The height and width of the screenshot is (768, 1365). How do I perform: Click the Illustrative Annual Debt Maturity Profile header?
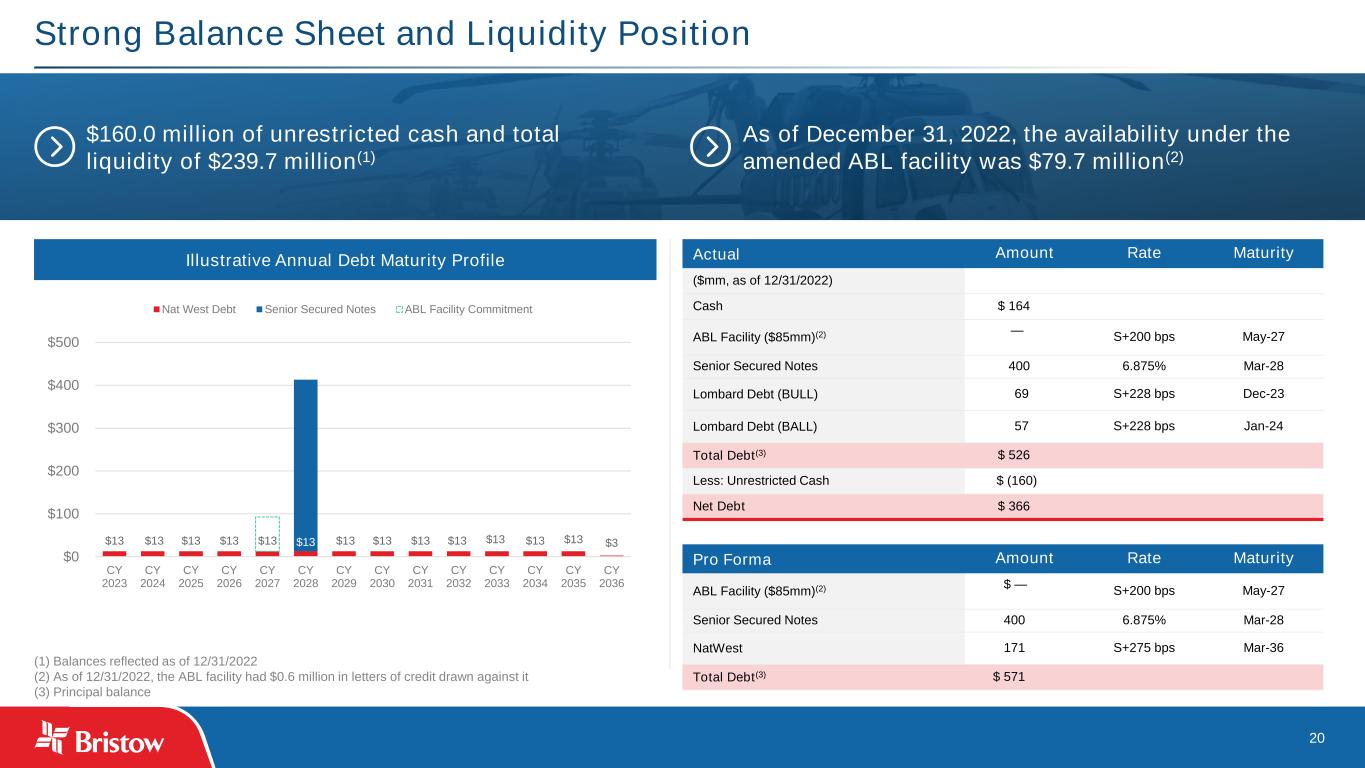coord(345,261)
